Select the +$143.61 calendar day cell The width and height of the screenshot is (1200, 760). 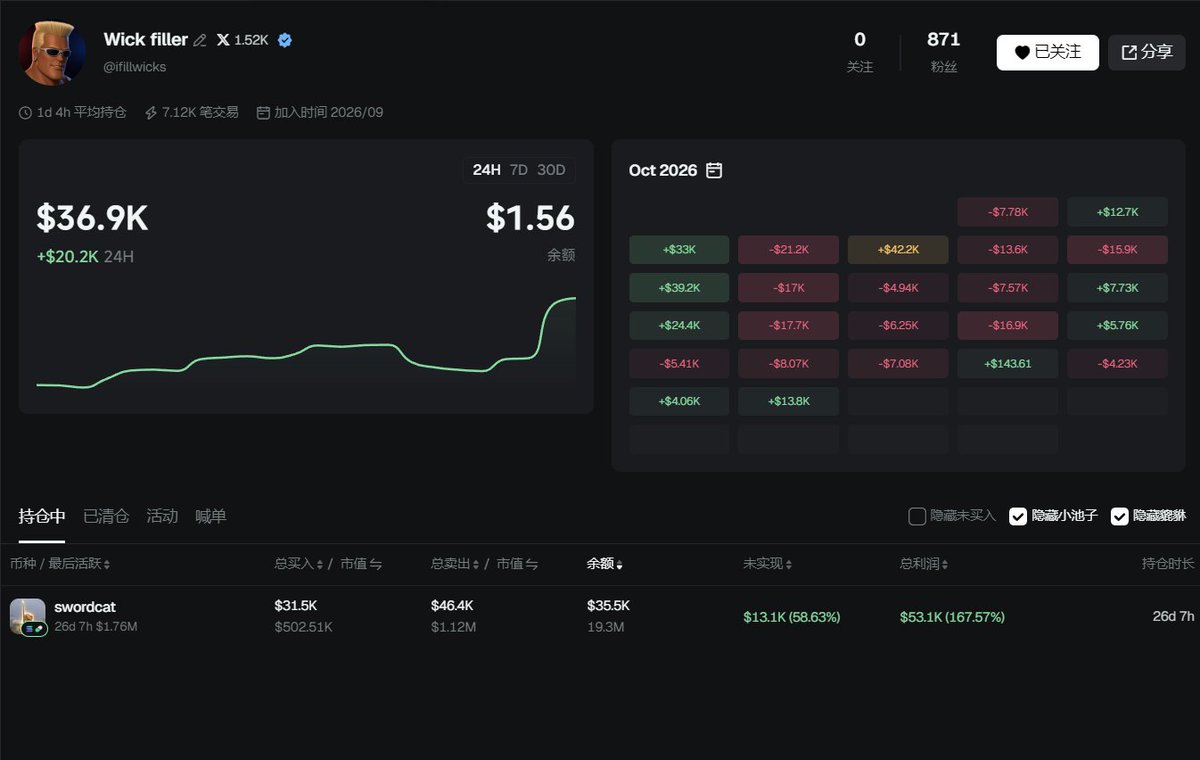click(1007, 364)
